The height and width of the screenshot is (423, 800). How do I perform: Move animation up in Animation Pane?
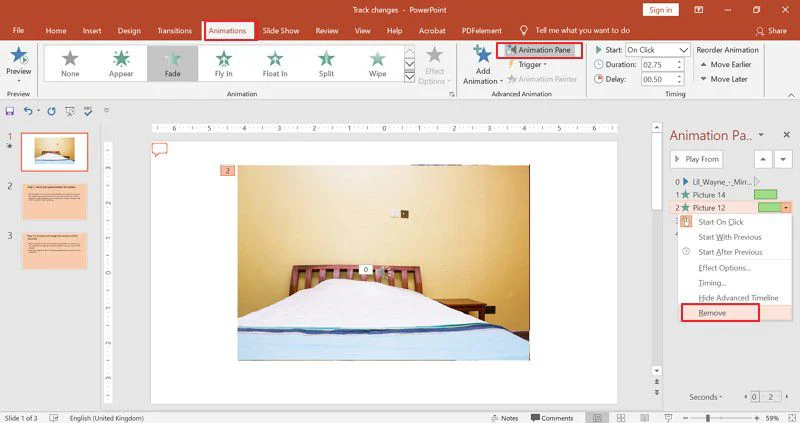pos(763,159)
